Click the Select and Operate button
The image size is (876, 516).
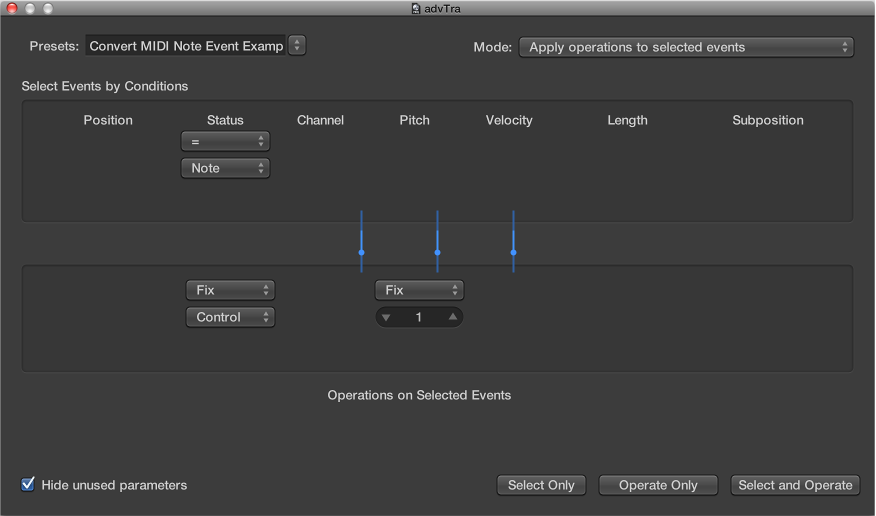click(x=795, y=485)
